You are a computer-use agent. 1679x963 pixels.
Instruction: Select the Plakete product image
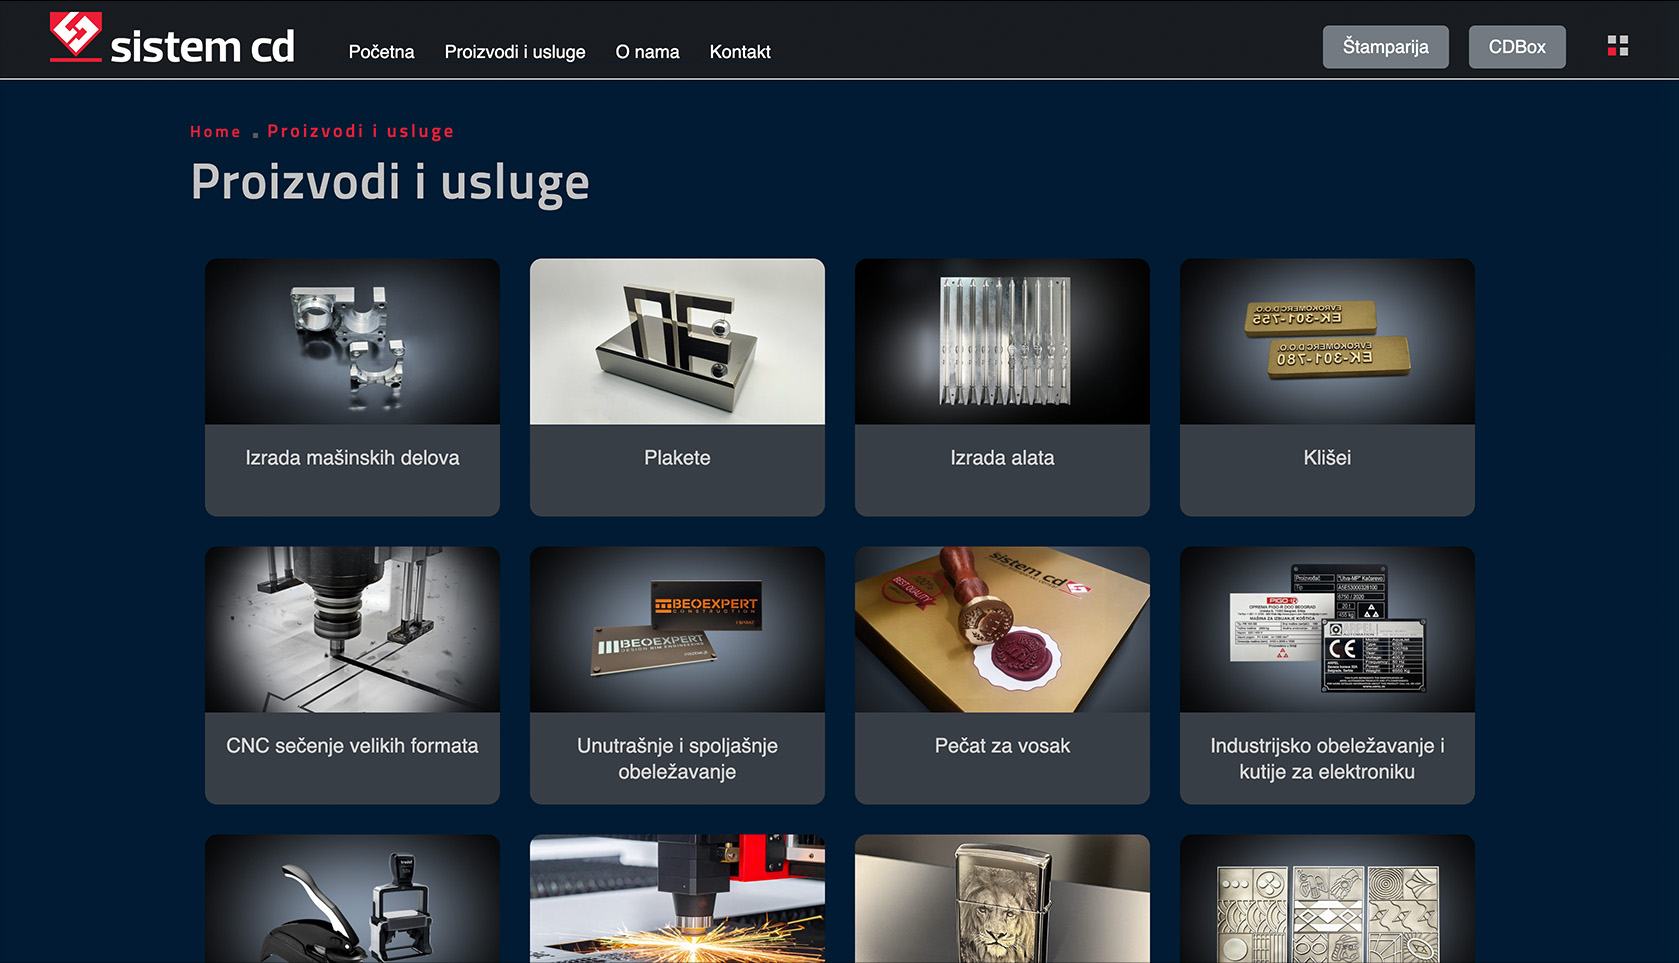[x=677, y=342]
